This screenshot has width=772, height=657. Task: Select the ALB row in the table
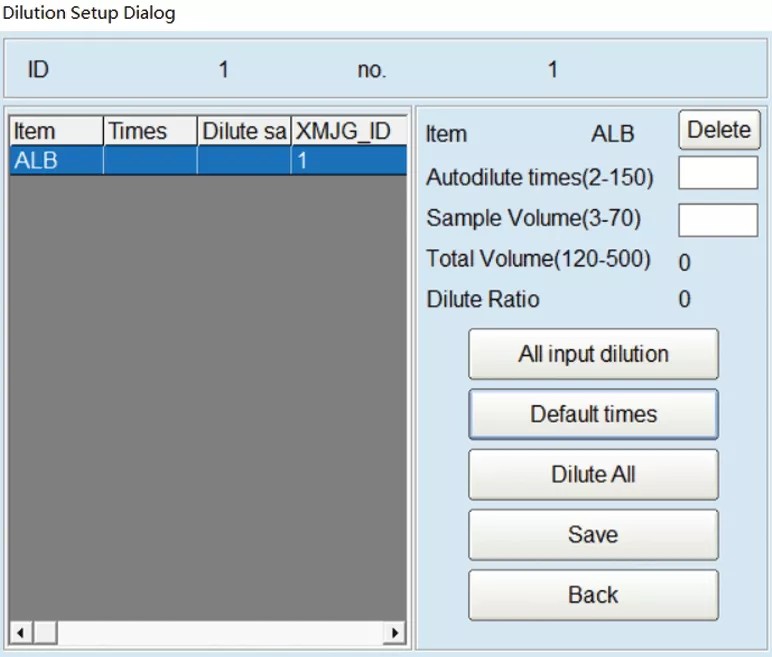point(208,160)
